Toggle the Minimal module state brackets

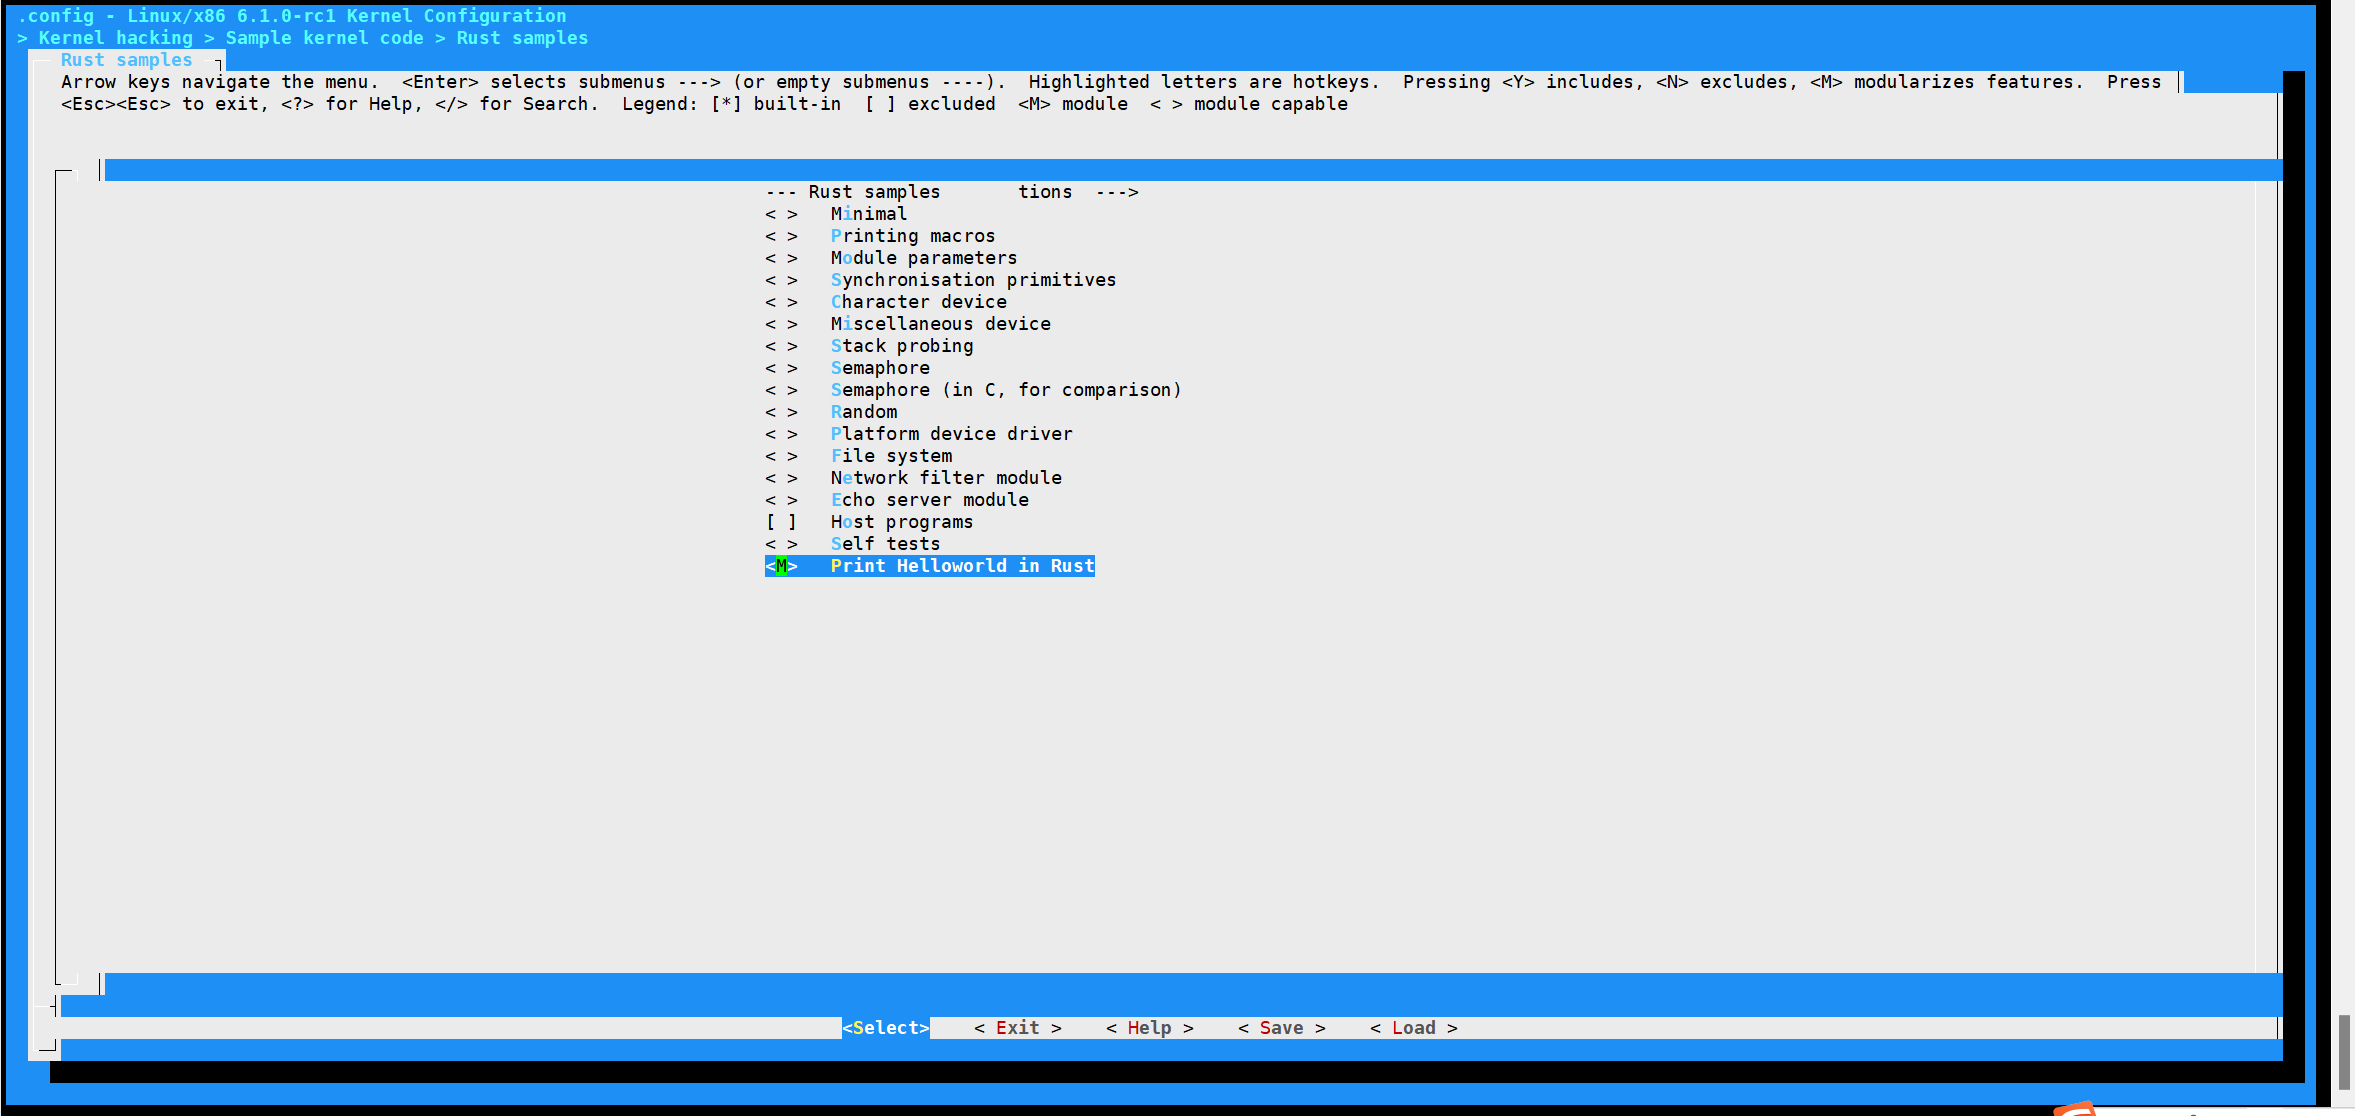coord(781,214)
